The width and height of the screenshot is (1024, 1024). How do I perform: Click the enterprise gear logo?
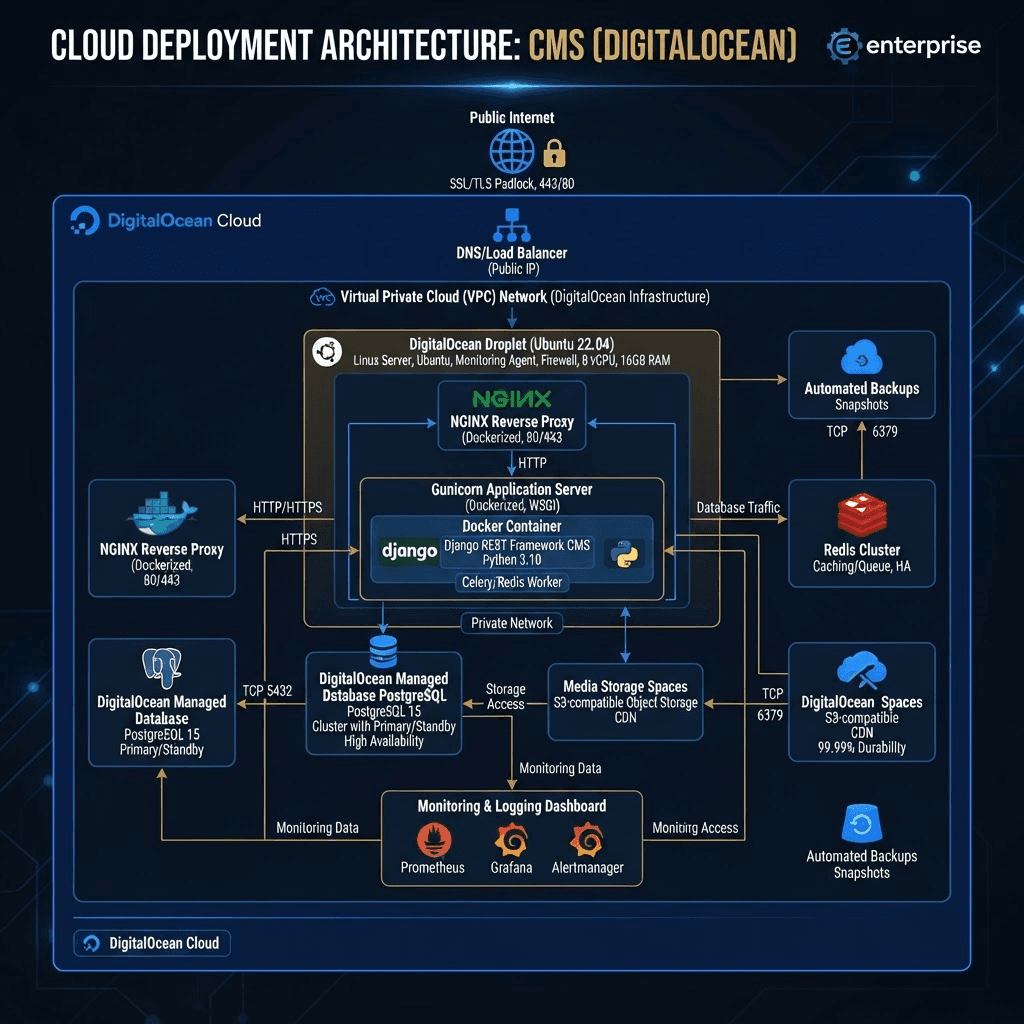pyautogui.click(x=842, y=46)
